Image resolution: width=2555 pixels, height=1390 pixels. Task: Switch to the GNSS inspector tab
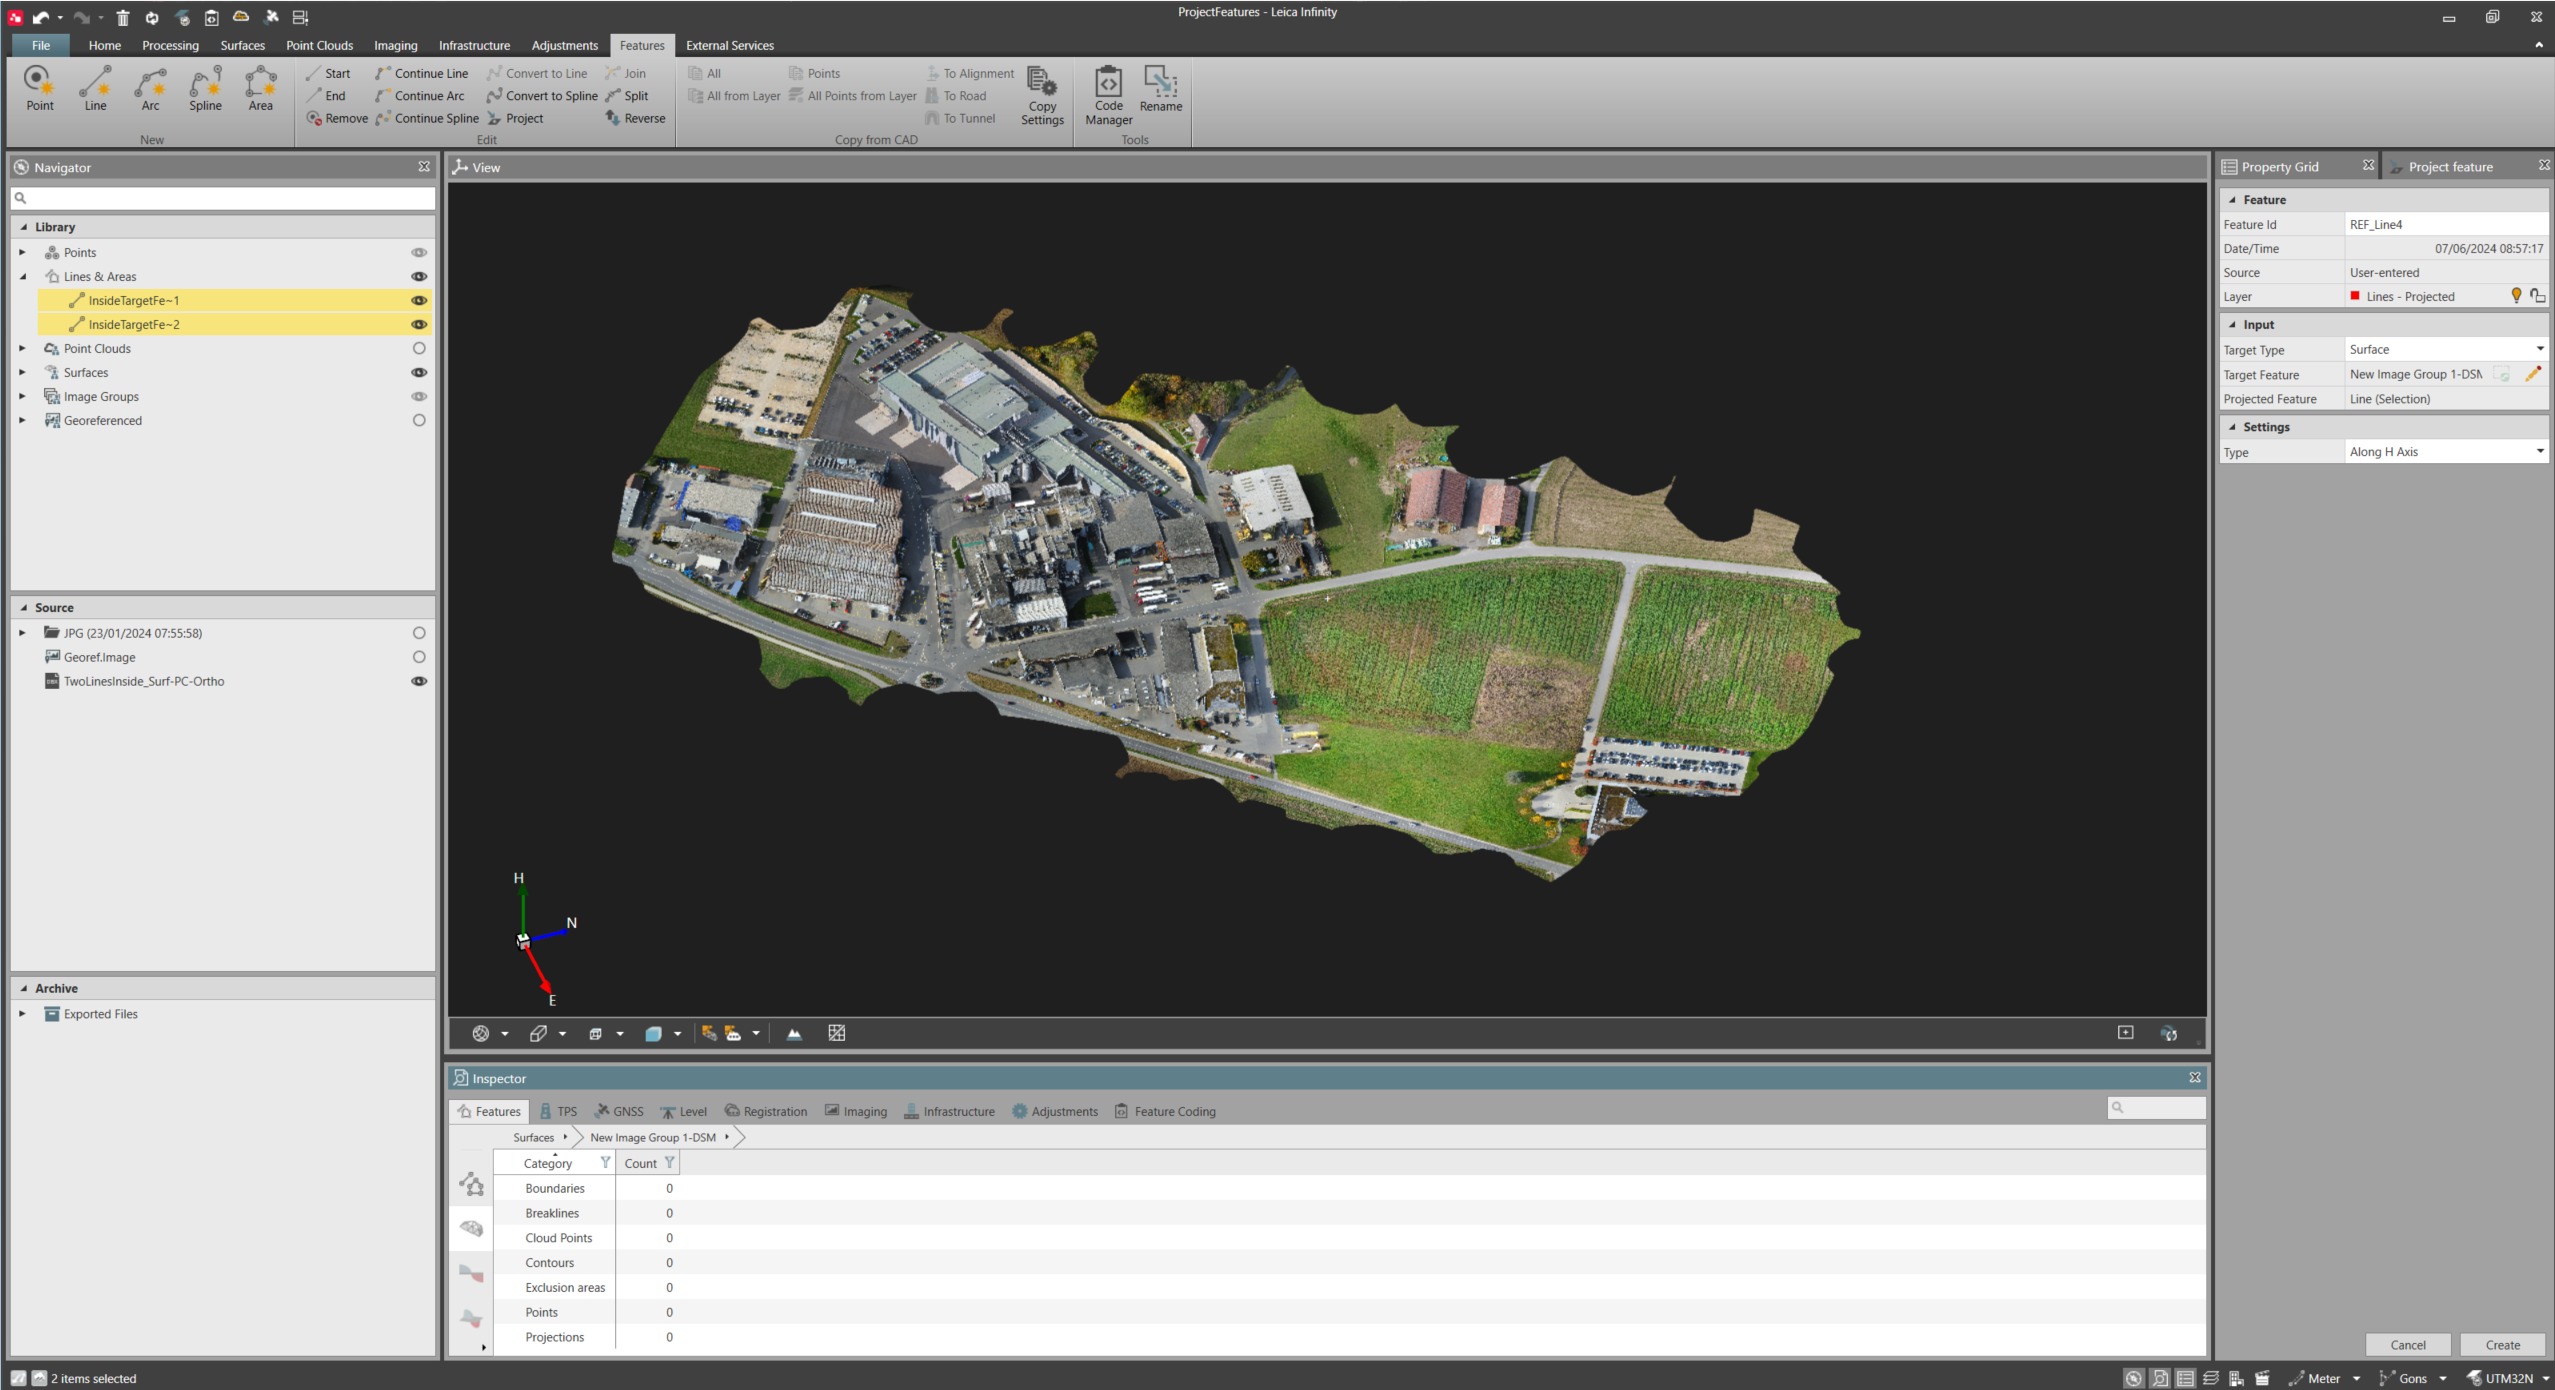click(619, 1111)
